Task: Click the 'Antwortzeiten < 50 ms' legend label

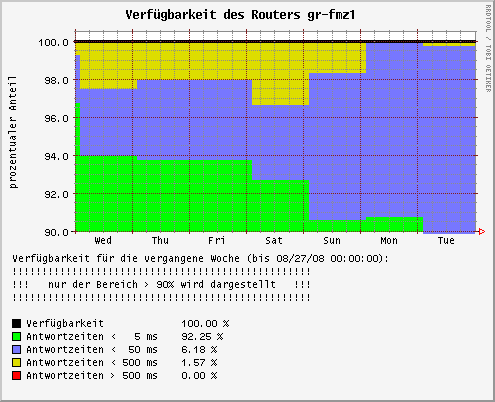Action: (x=92, y=349)
